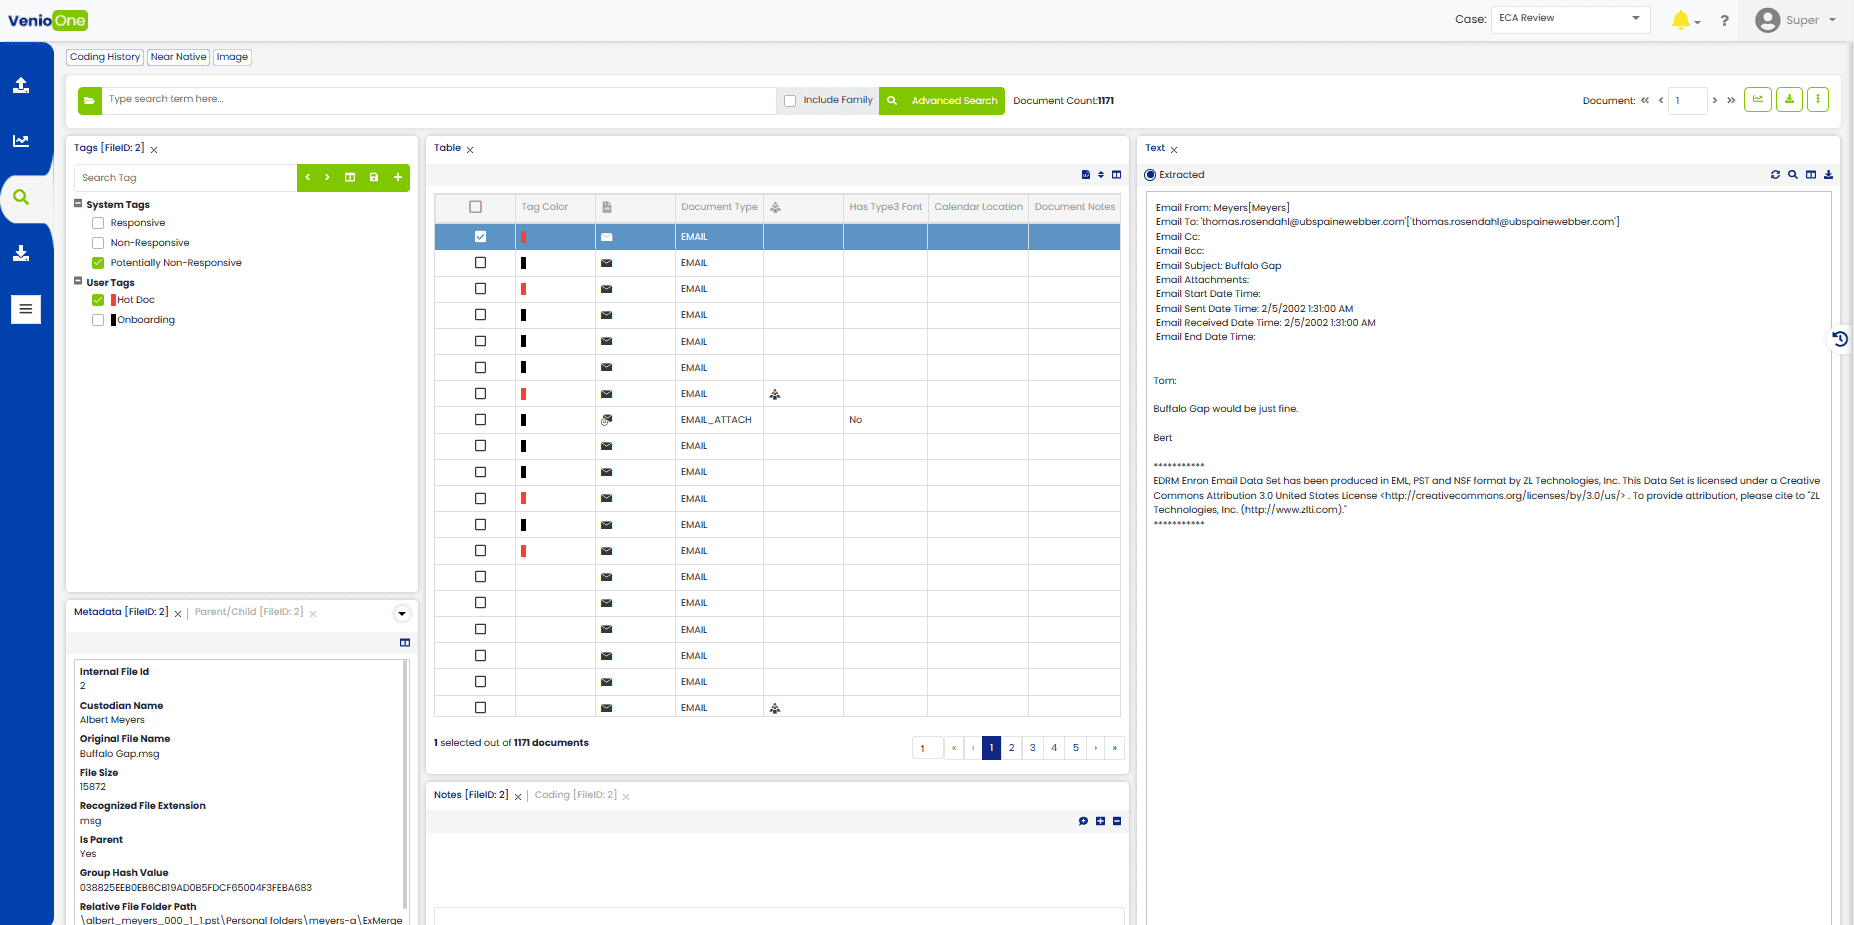Click the upload icon in left sidebar
1854x925 pixels.
pyautogui.click(x=21, y=86)
